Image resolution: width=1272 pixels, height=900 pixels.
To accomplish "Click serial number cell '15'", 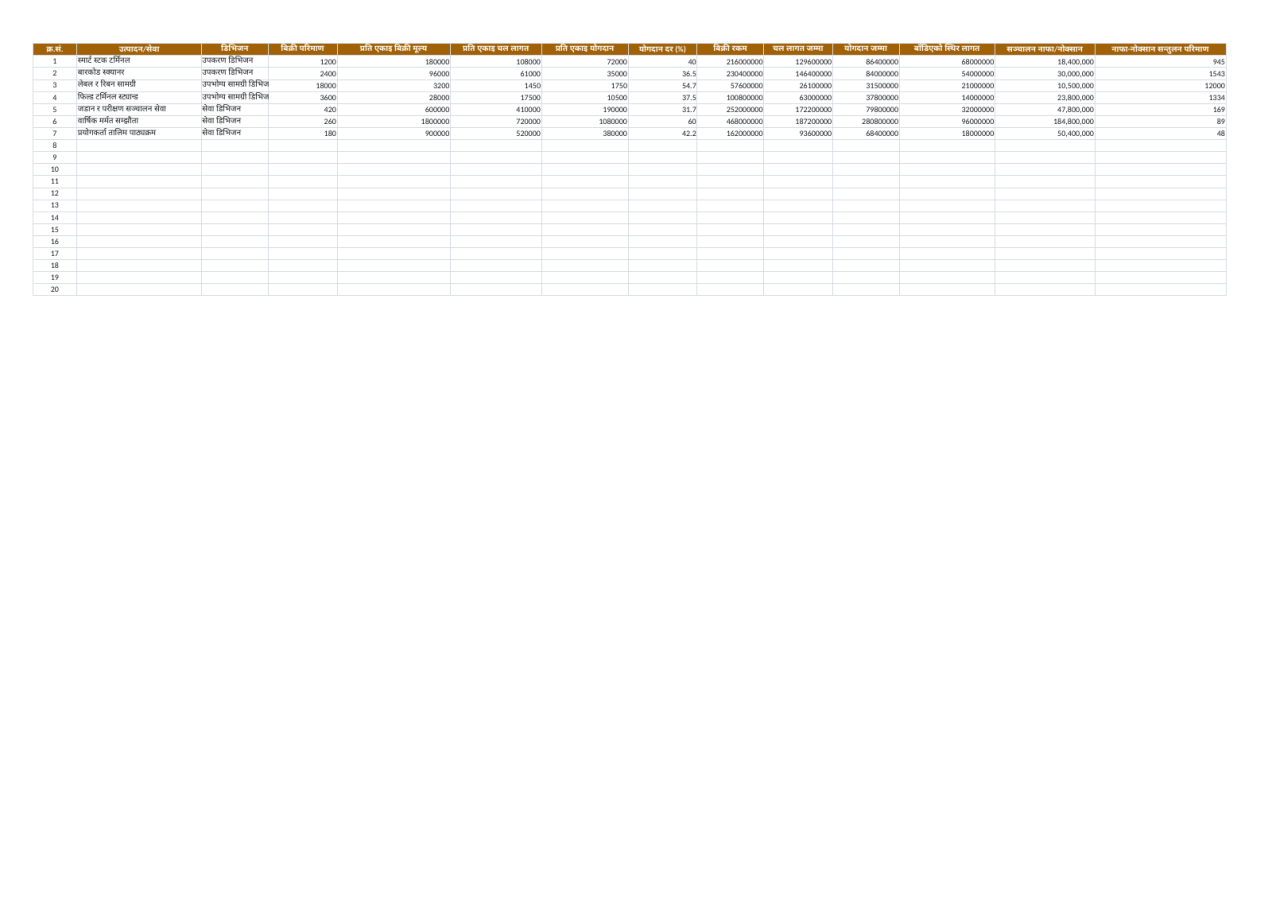I will pyautogui.click(x=55, y=230).
